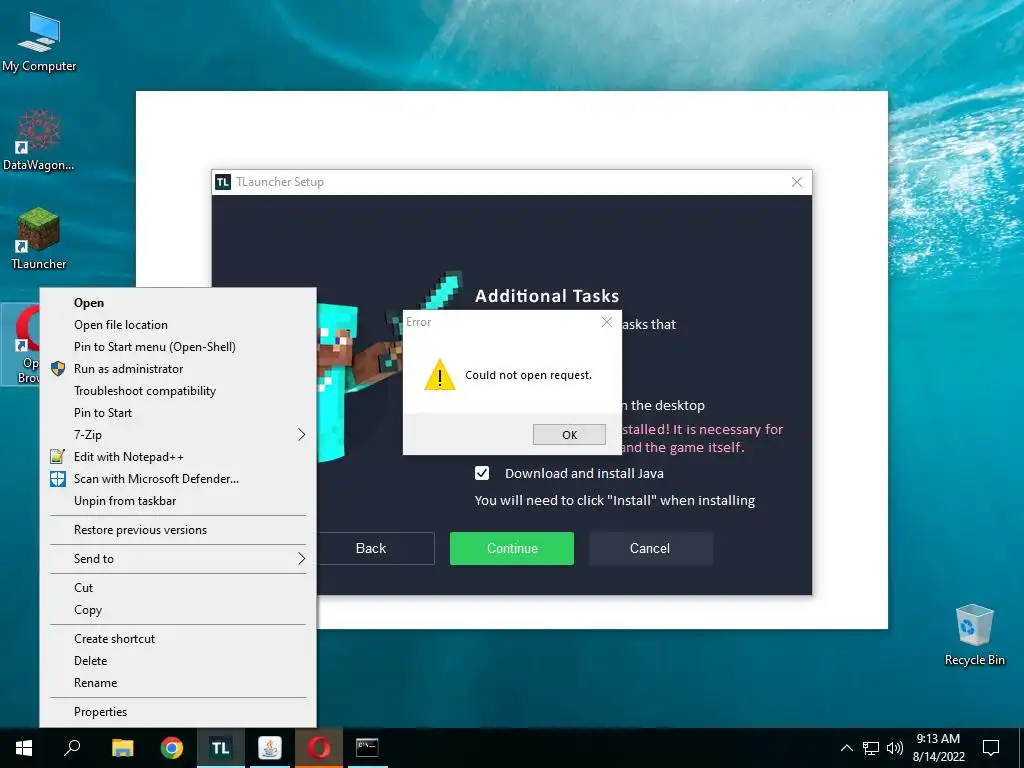Click TL logo in TLauncher Setup title bar
Screen dimensions: 1024x768
pos(223,182)
